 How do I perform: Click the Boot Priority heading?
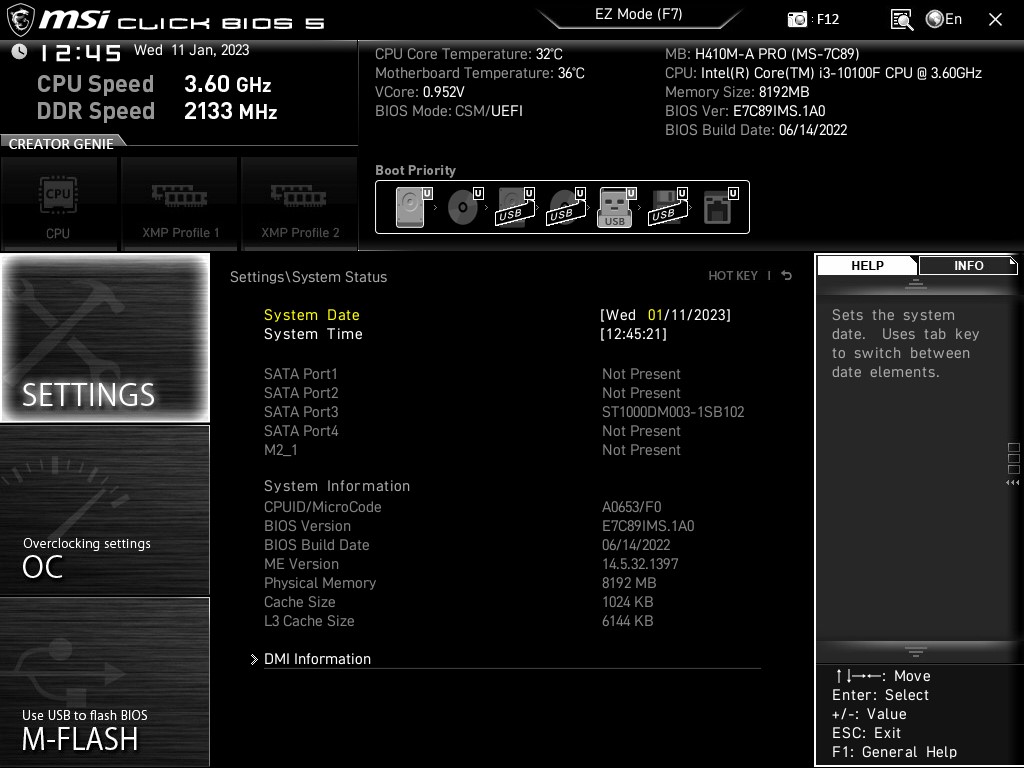pyautogui.click(x=415, y=170)
